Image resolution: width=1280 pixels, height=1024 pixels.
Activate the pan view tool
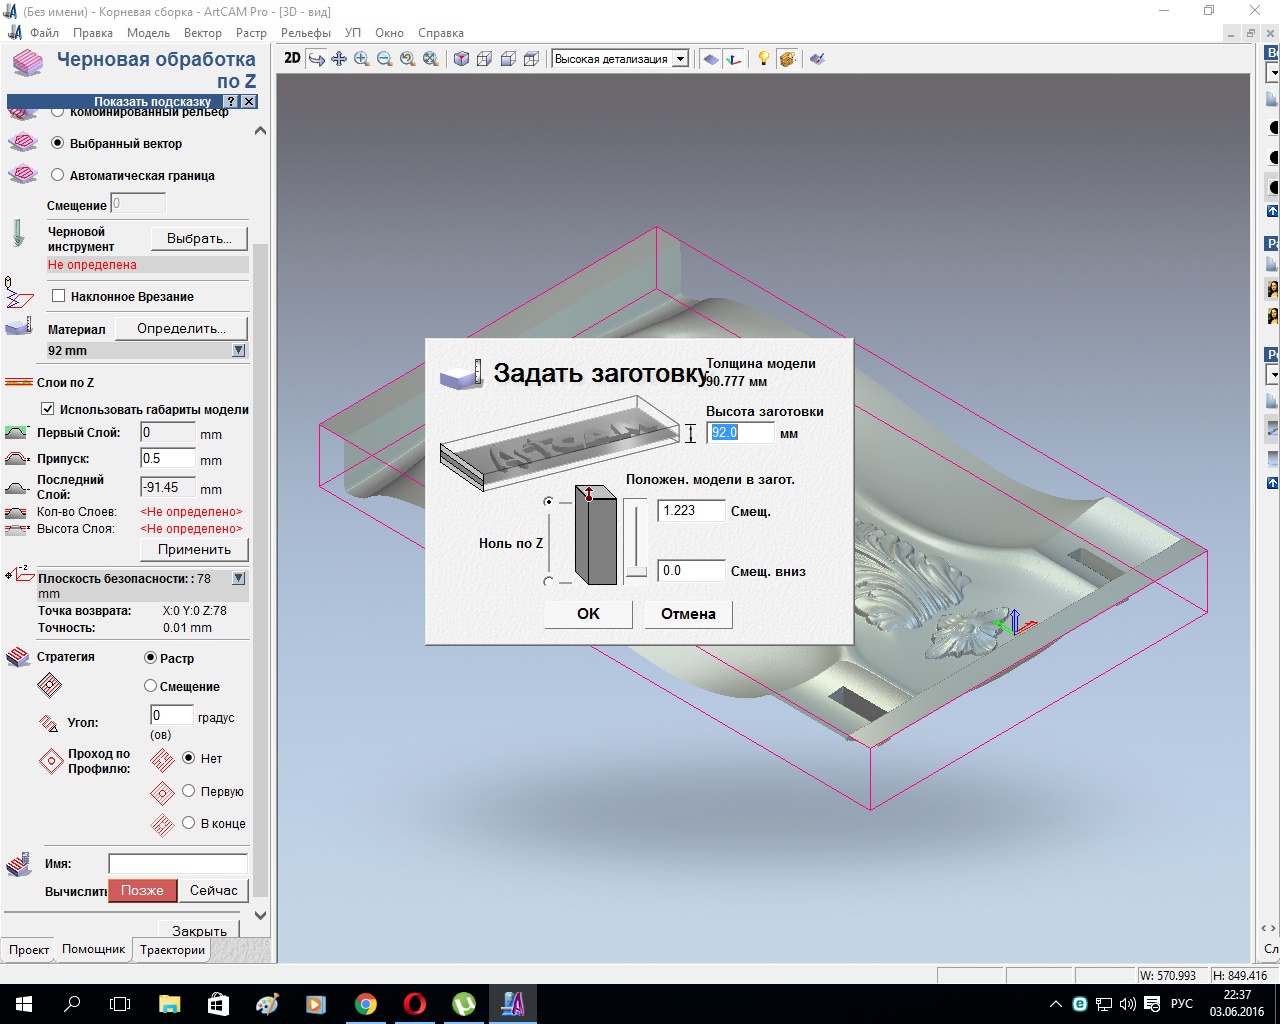coord(339,59)
